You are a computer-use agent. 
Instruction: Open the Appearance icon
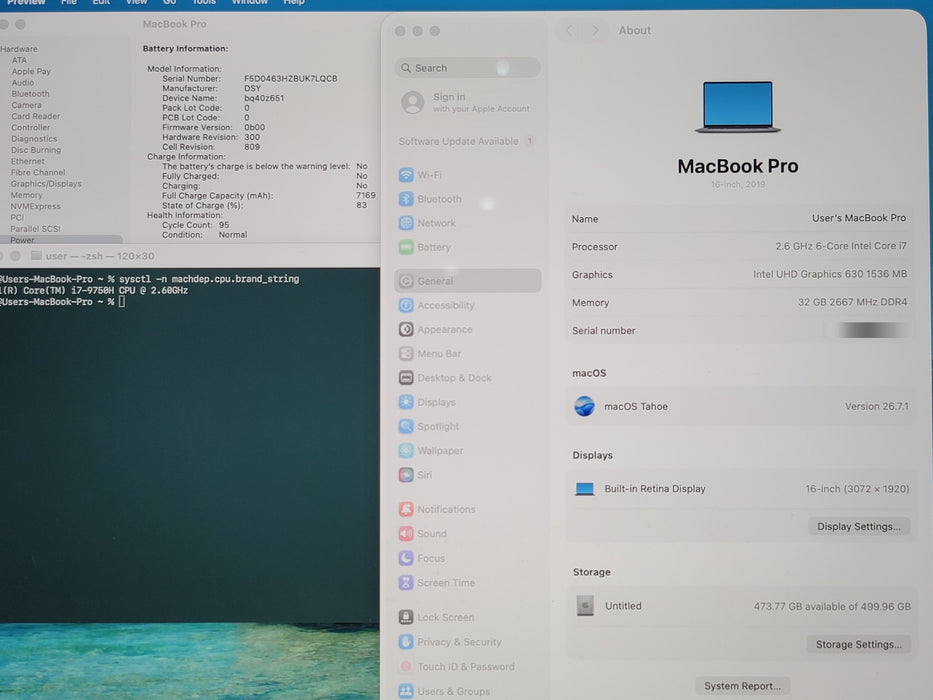(x=406, y=329)
